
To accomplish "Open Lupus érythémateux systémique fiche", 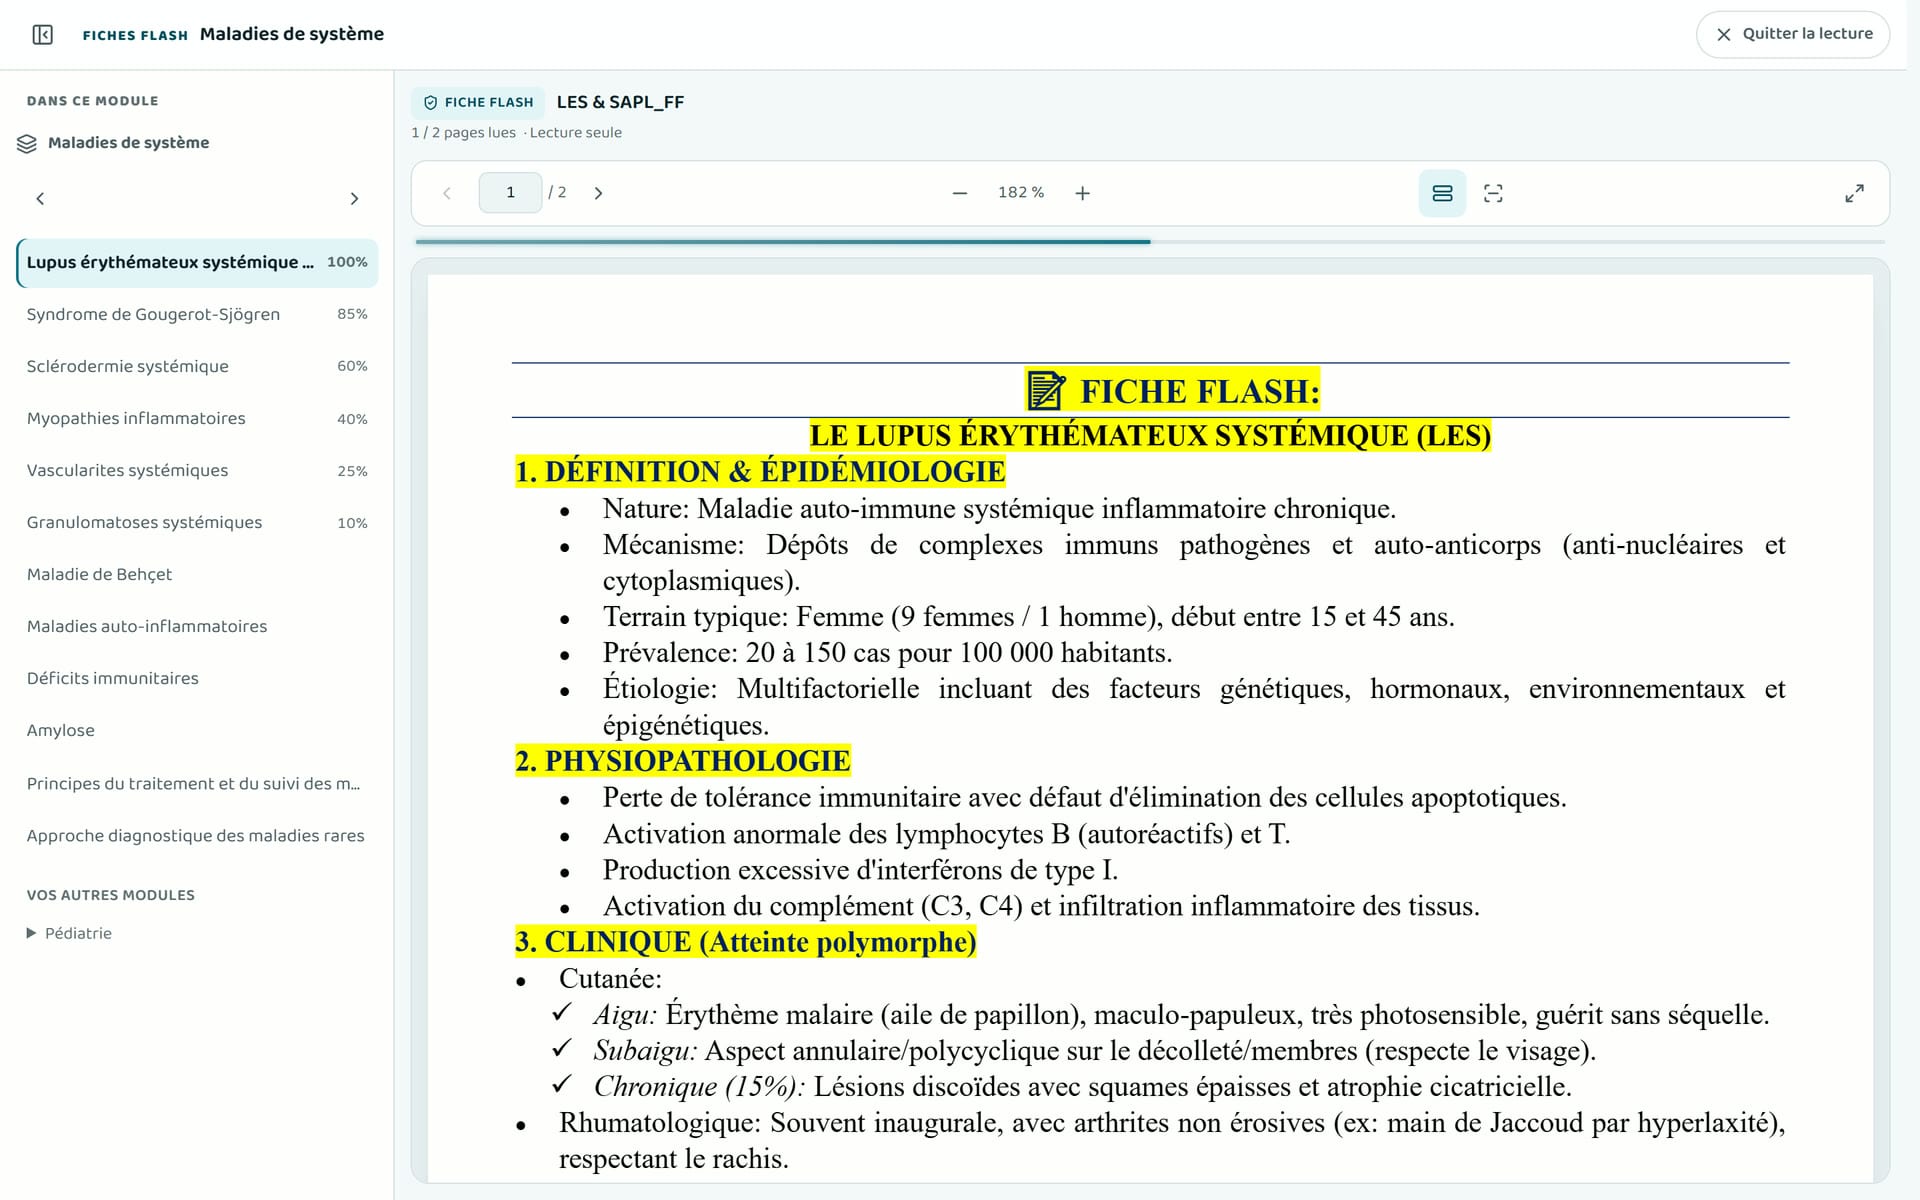I will [197, 262].
